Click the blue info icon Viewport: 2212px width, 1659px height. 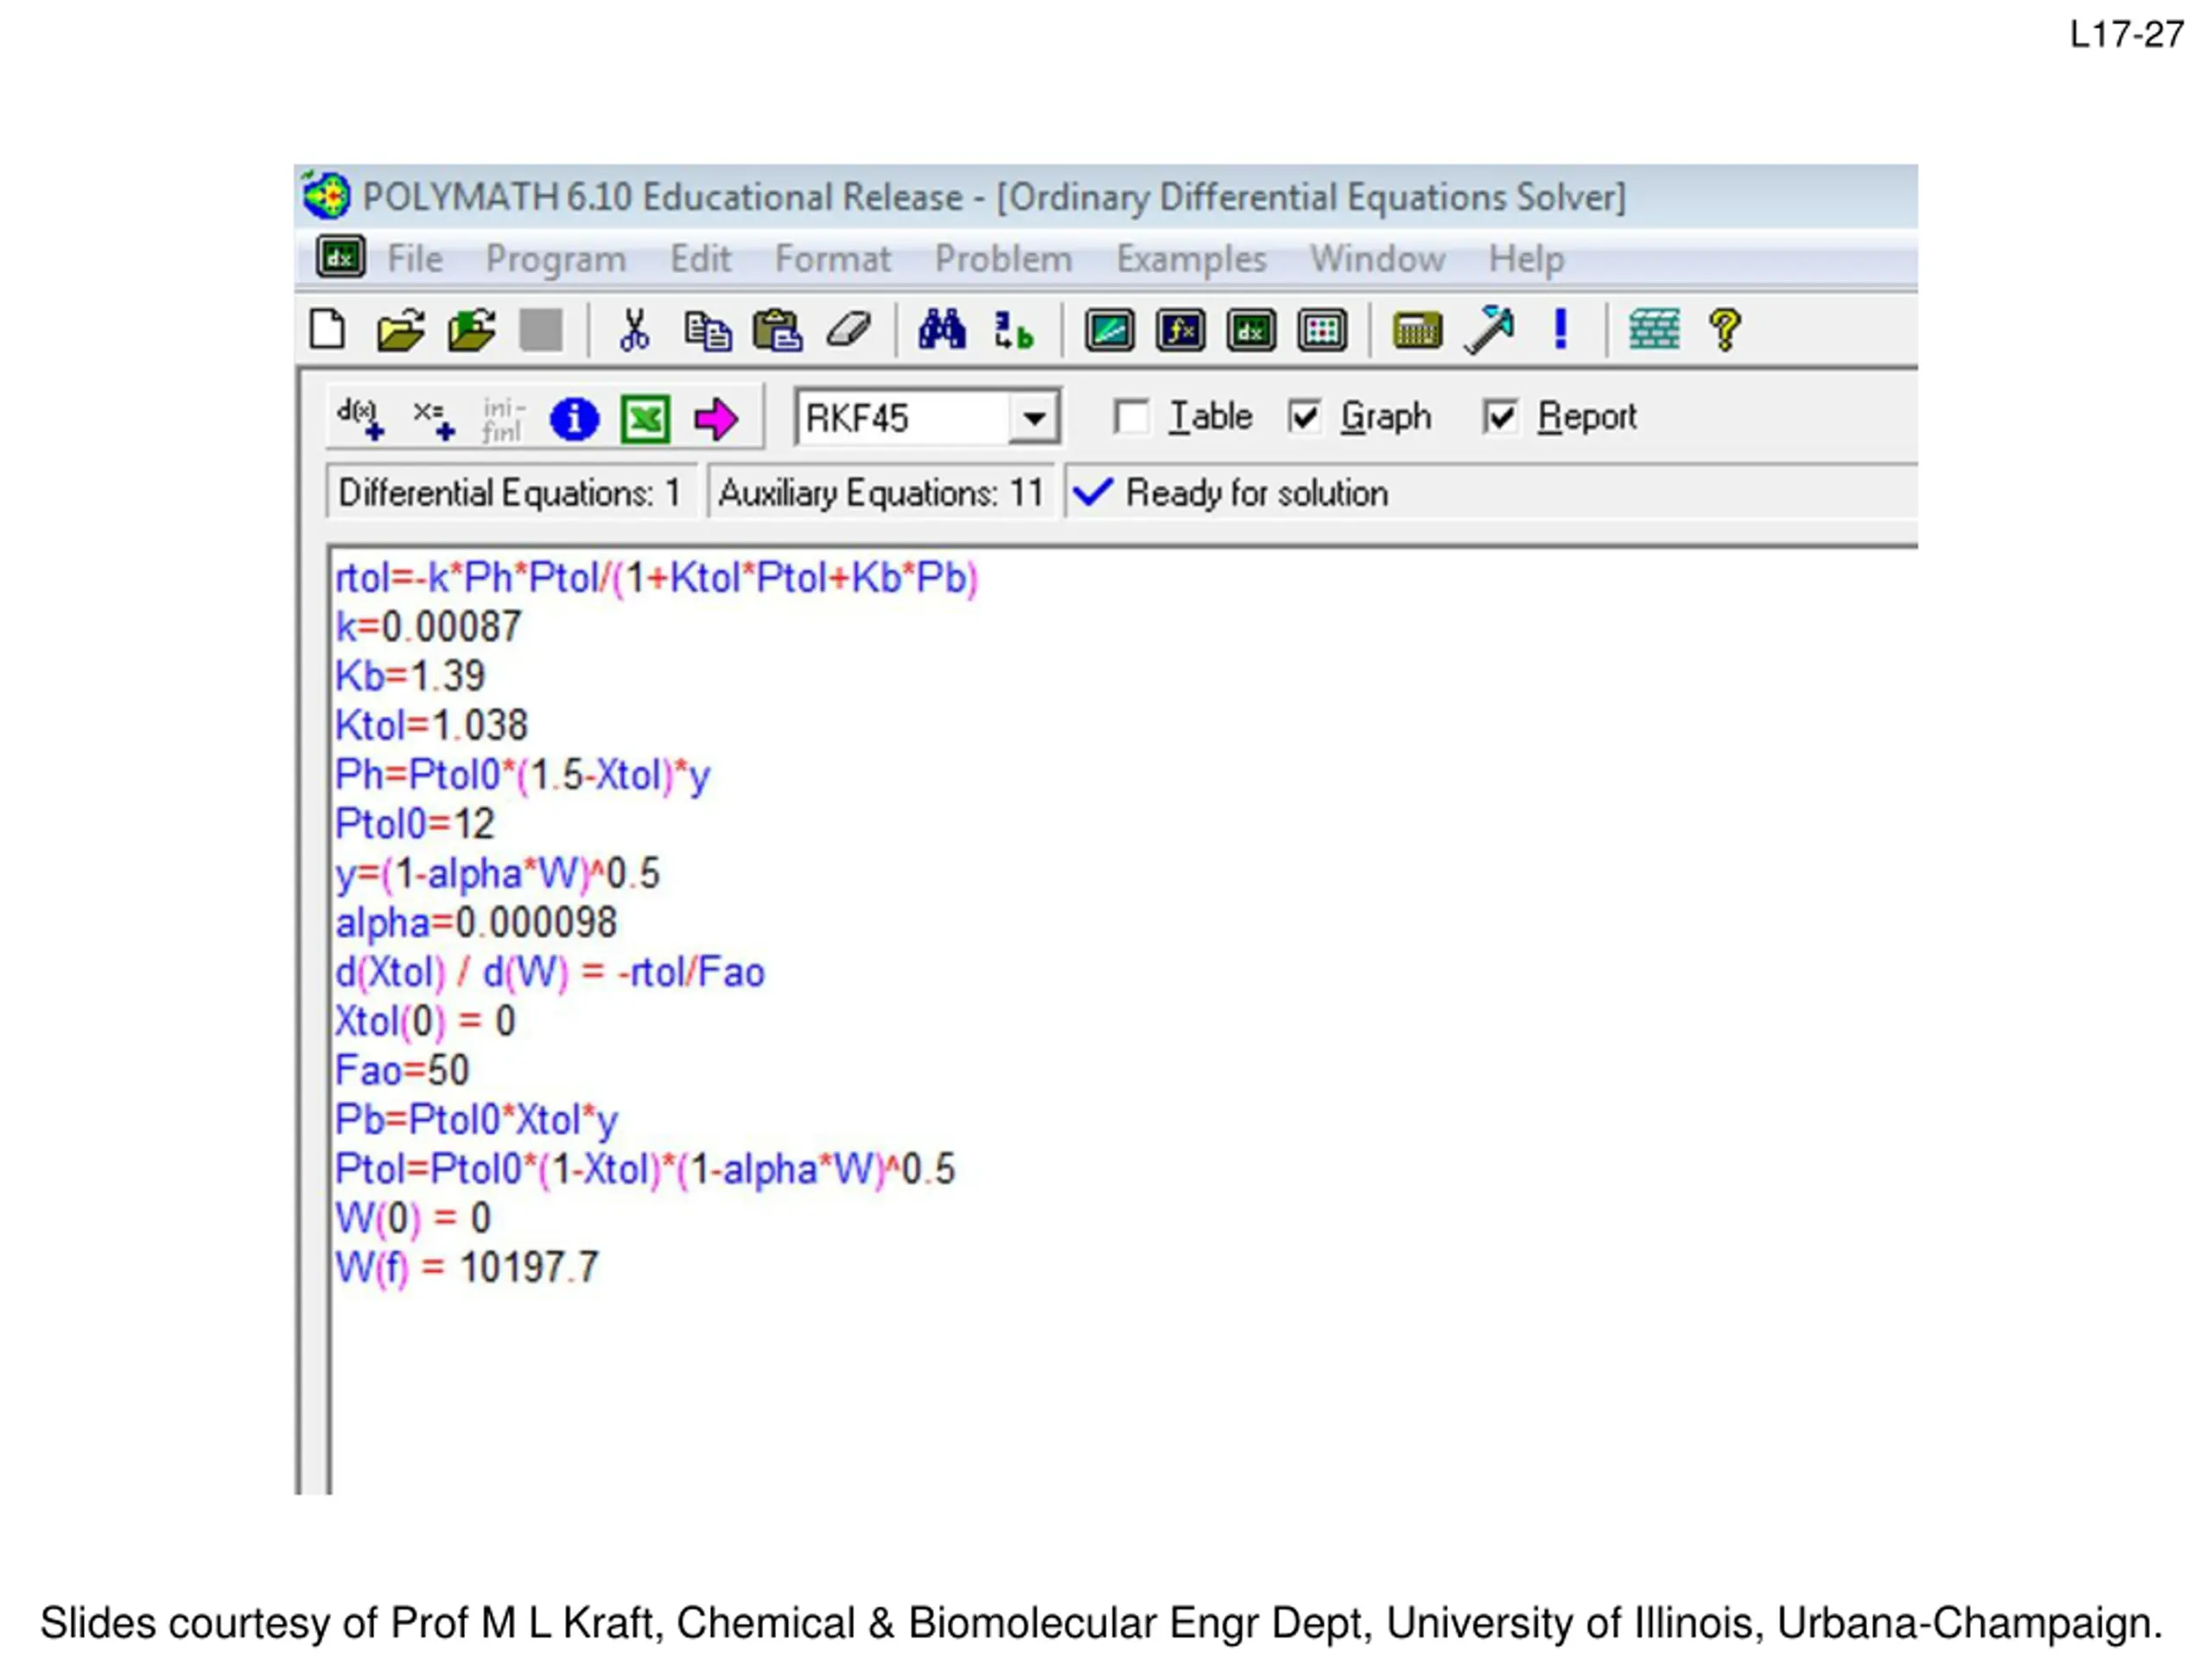[574, 419]
